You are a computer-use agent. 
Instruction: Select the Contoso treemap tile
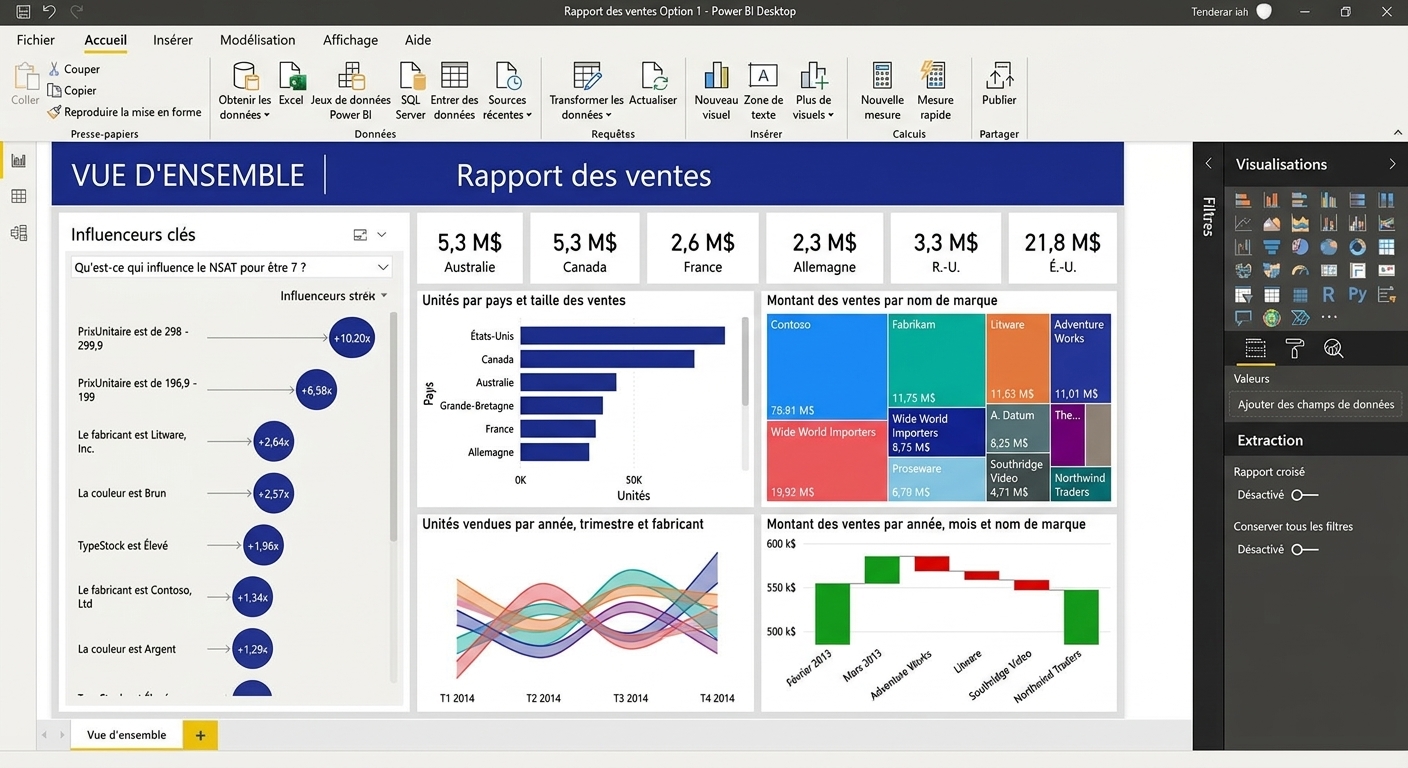[x=826, y=366]
